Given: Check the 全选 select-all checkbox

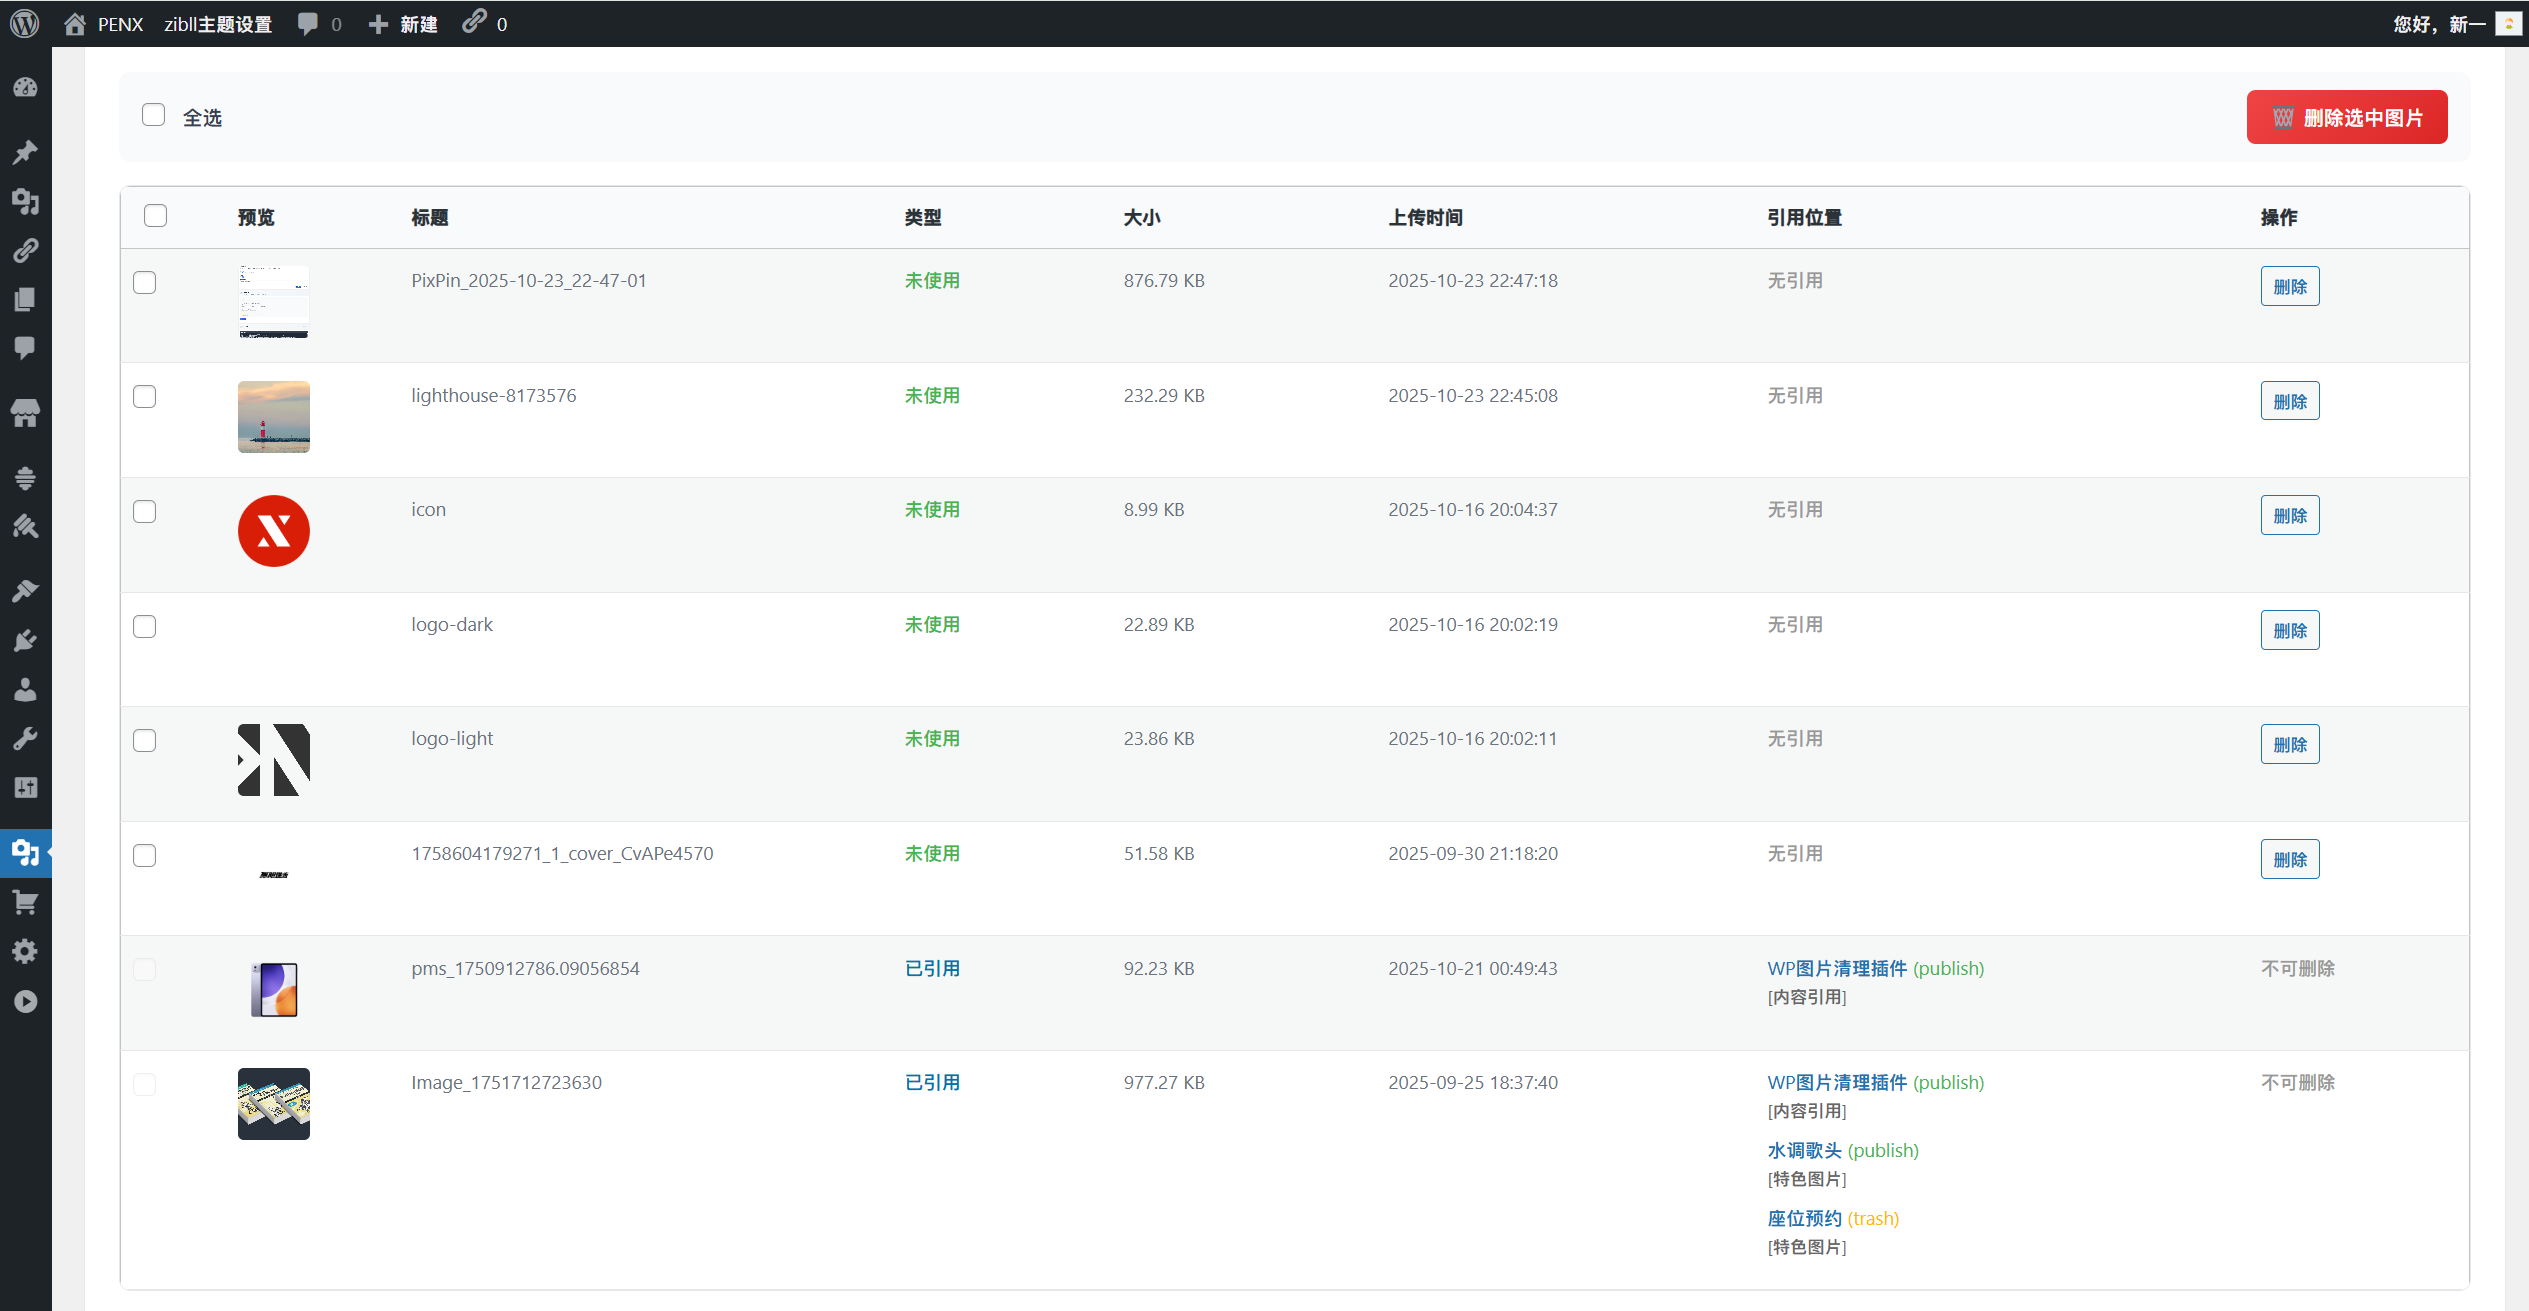Looking at the screenshot, I should click(153, 115).
